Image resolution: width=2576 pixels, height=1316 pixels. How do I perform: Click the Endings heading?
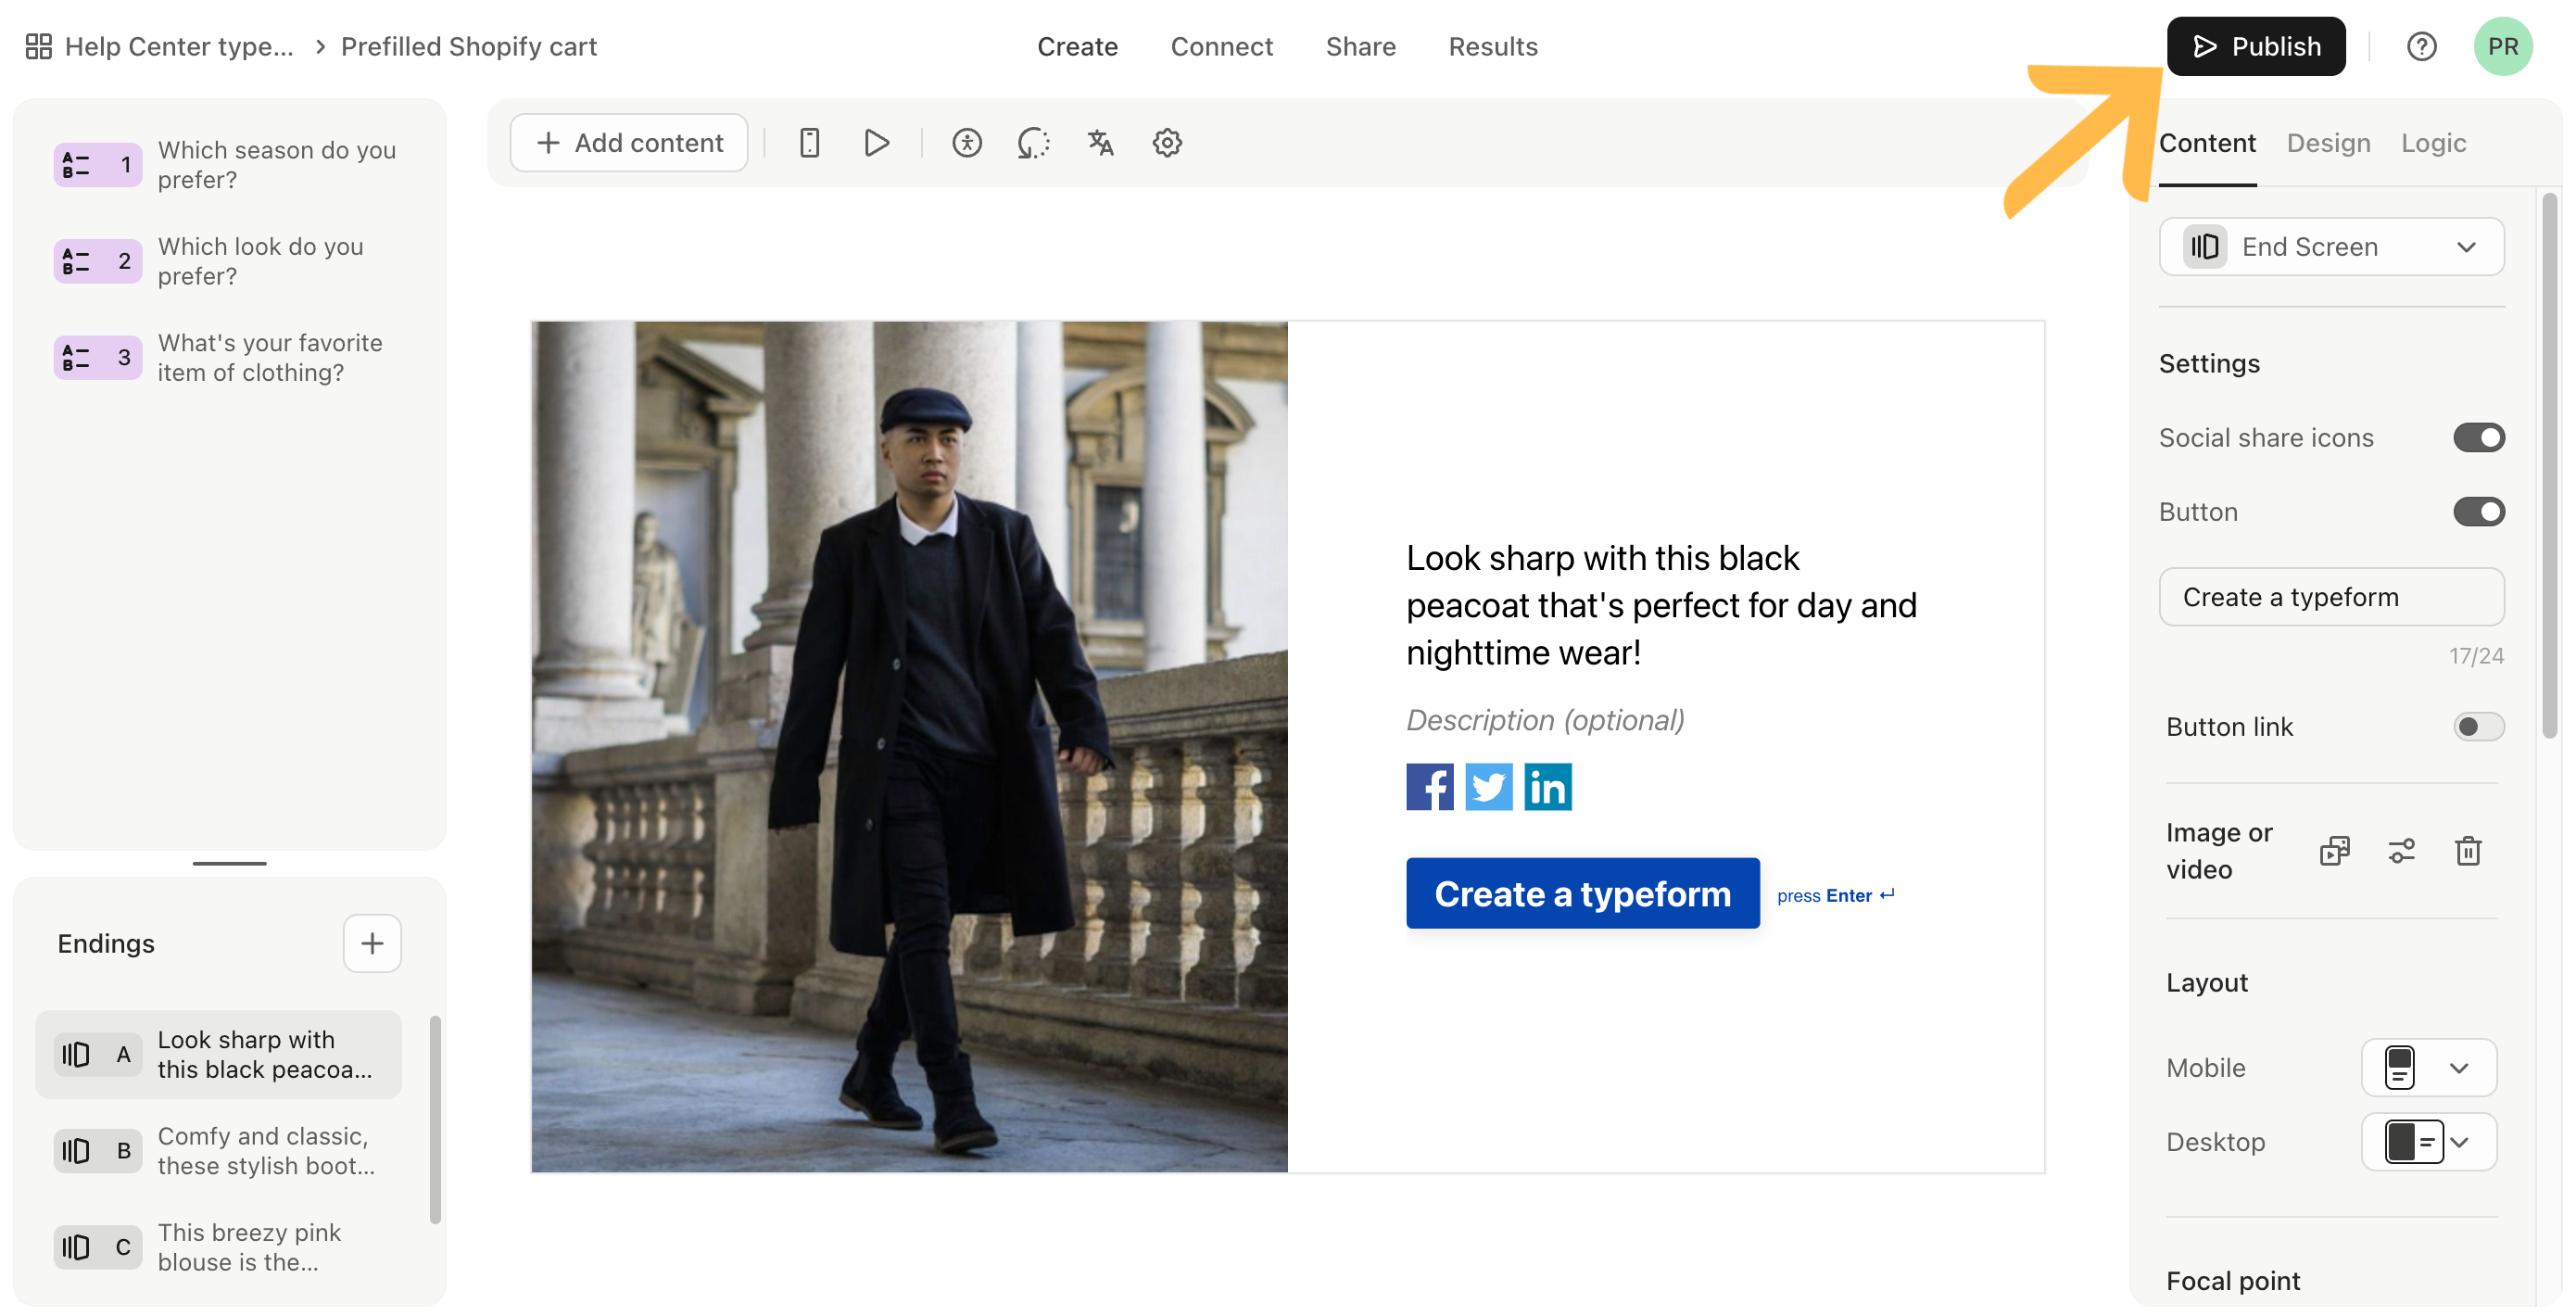105,943
